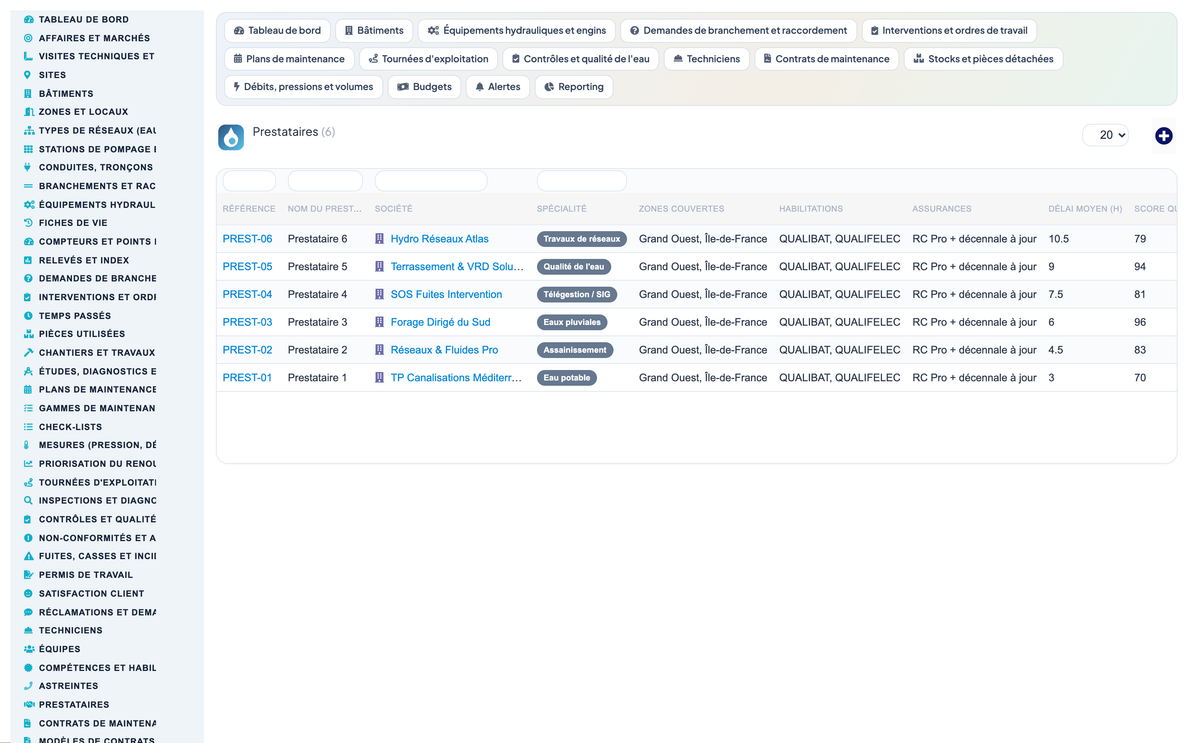
Task: Open the PREST-06 reference link
Action: point(247,239)
